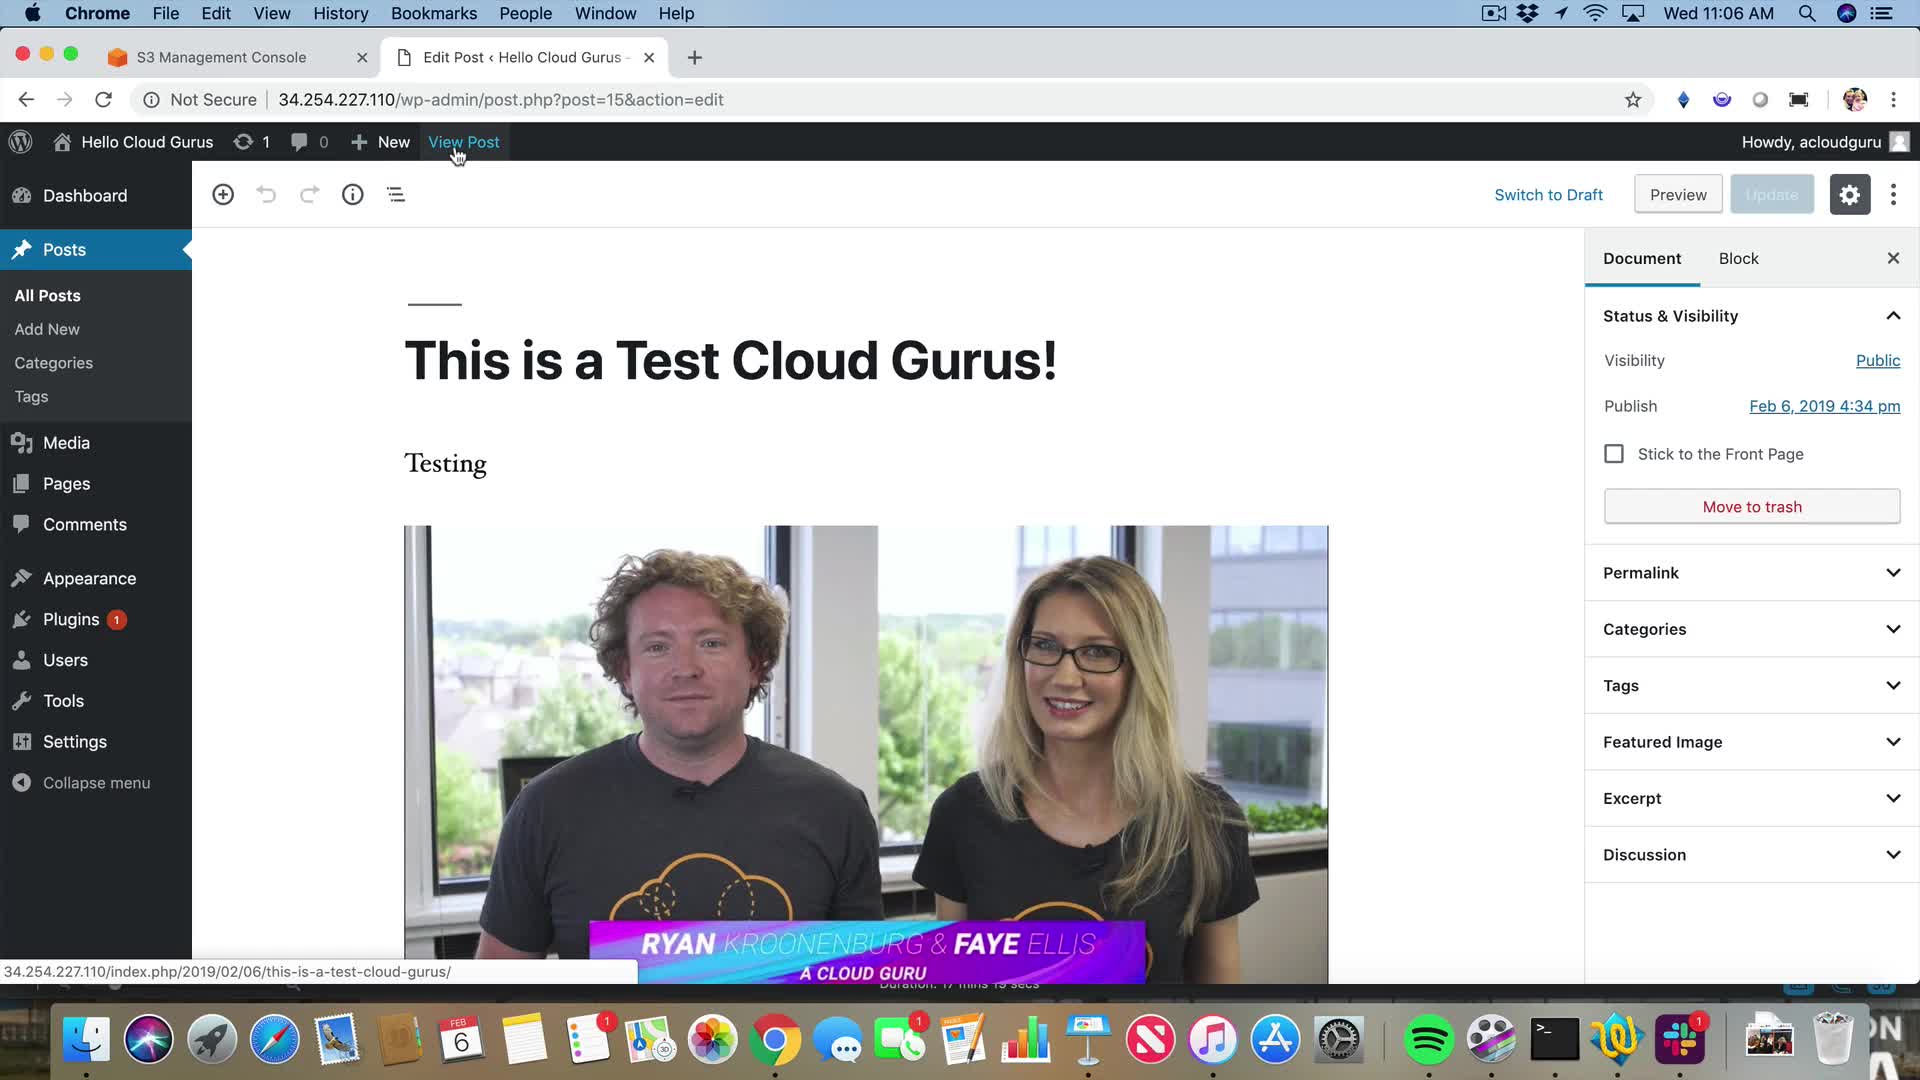
Task: Open the content structure info icon
Action: pyautogui.click(x=352, y=195)
